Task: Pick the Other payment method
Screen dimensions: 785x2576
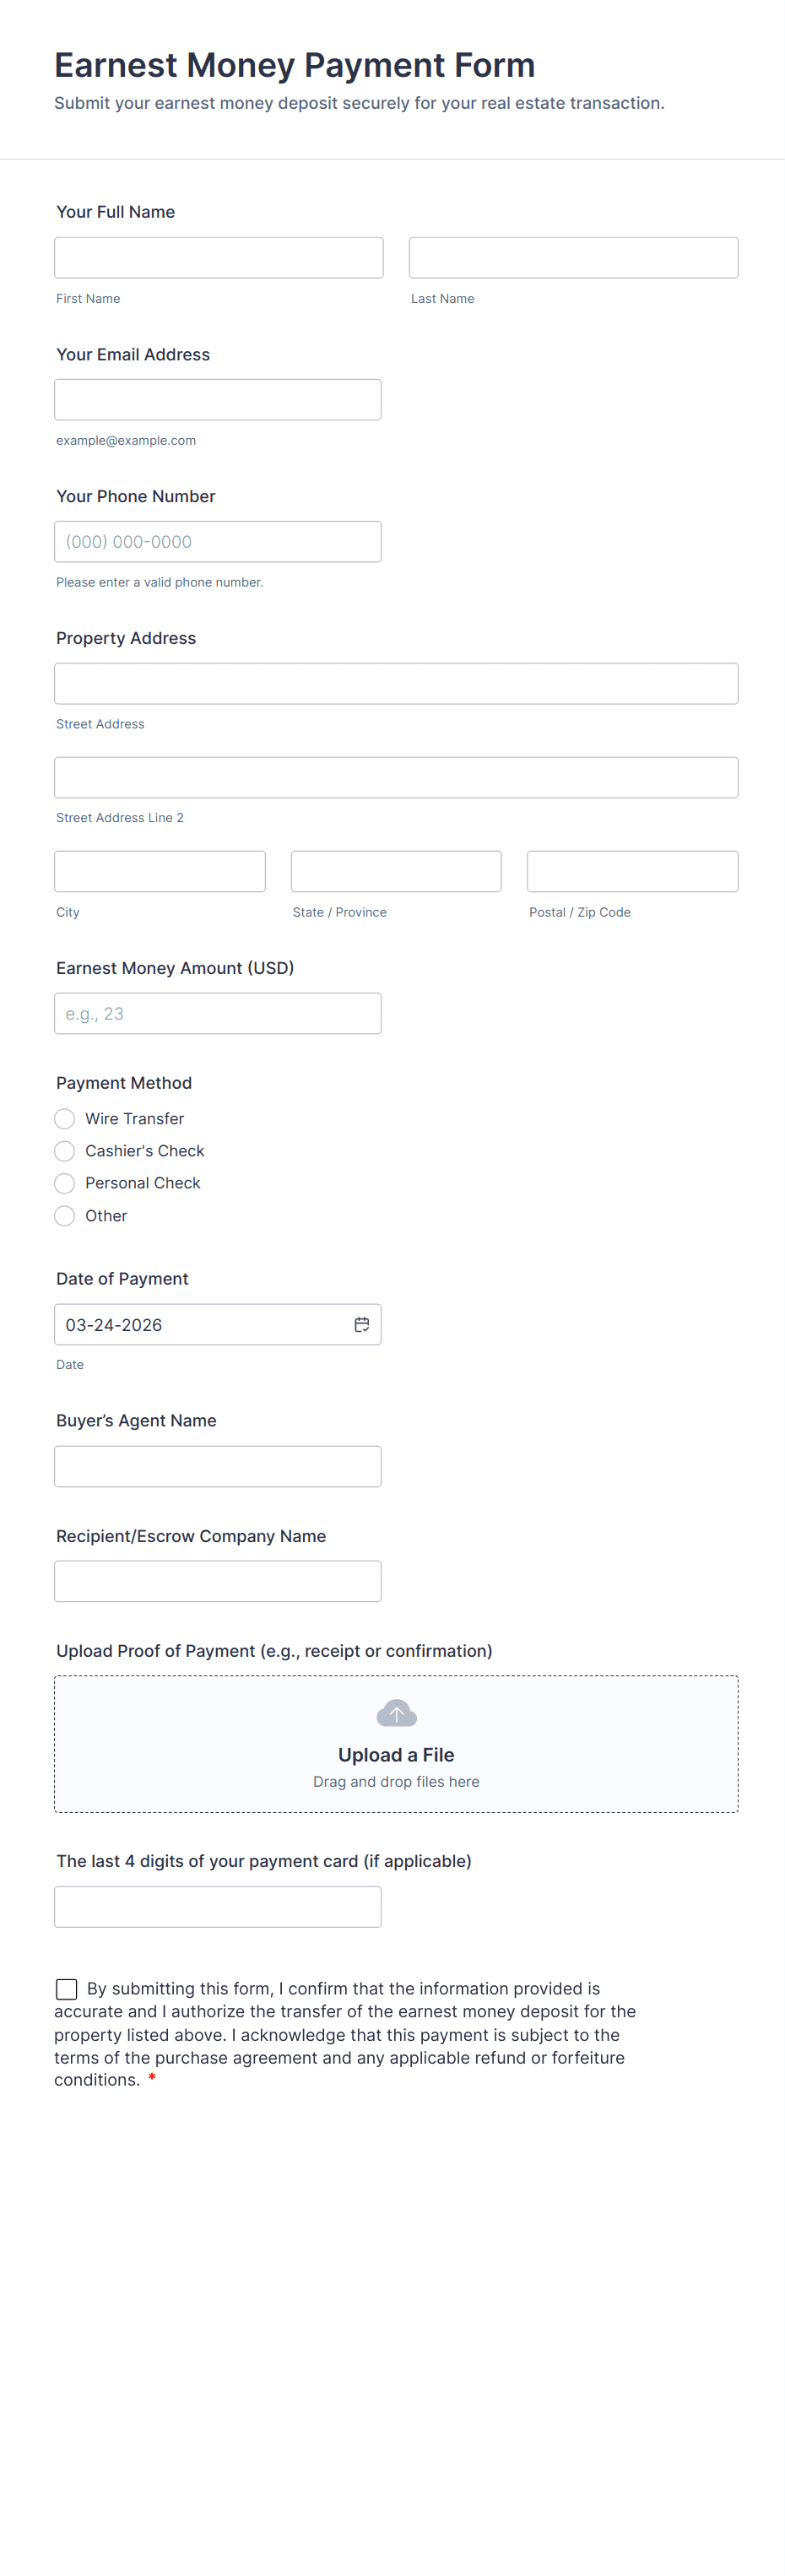Action: pyautogui.click(x=65, y=1216)
